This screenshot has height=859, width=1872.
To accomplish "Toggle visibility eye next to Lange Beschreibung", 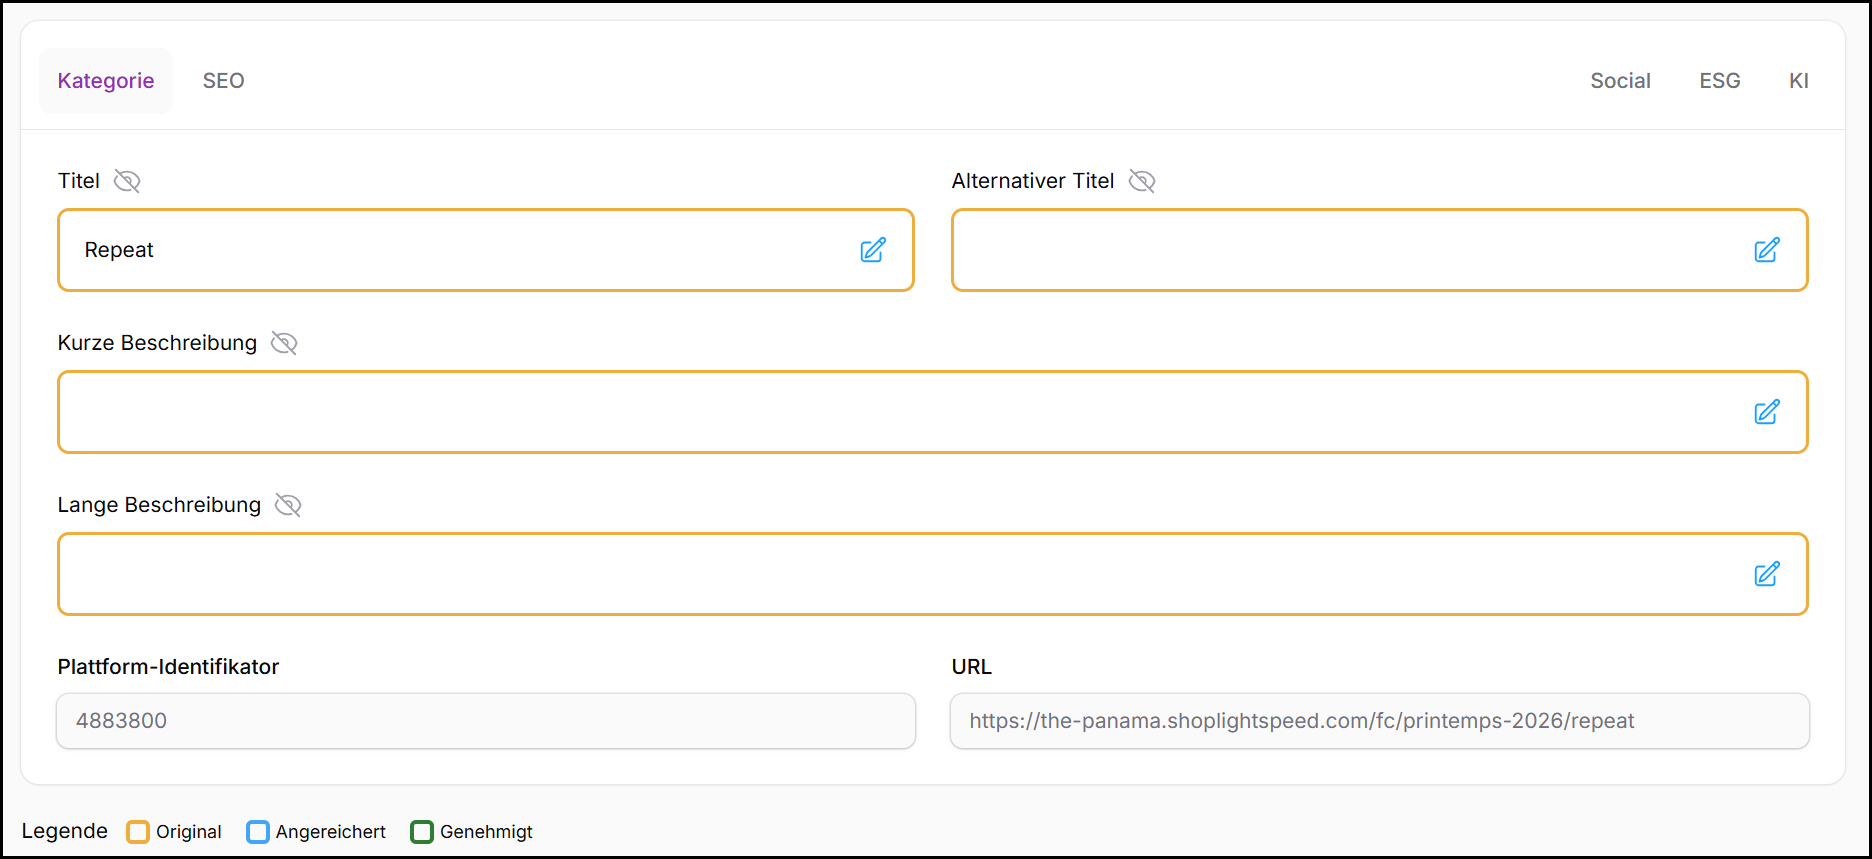I will (288, 505).
